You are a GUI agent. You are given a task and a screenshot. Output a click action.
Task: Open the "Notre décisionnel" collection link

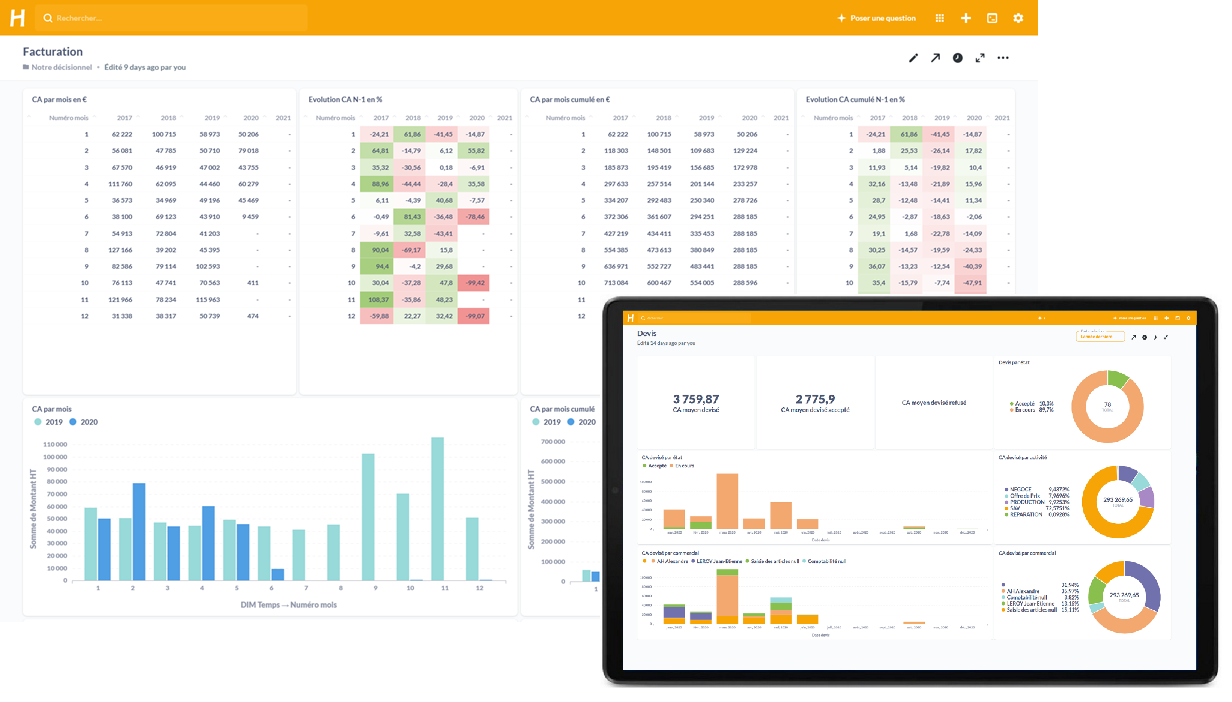coord(62,68)
